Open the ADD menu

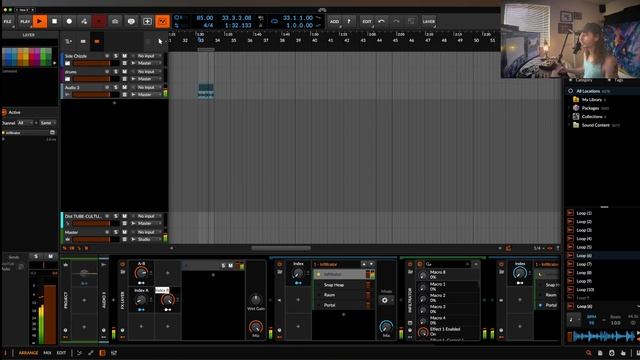click(334, 21)
